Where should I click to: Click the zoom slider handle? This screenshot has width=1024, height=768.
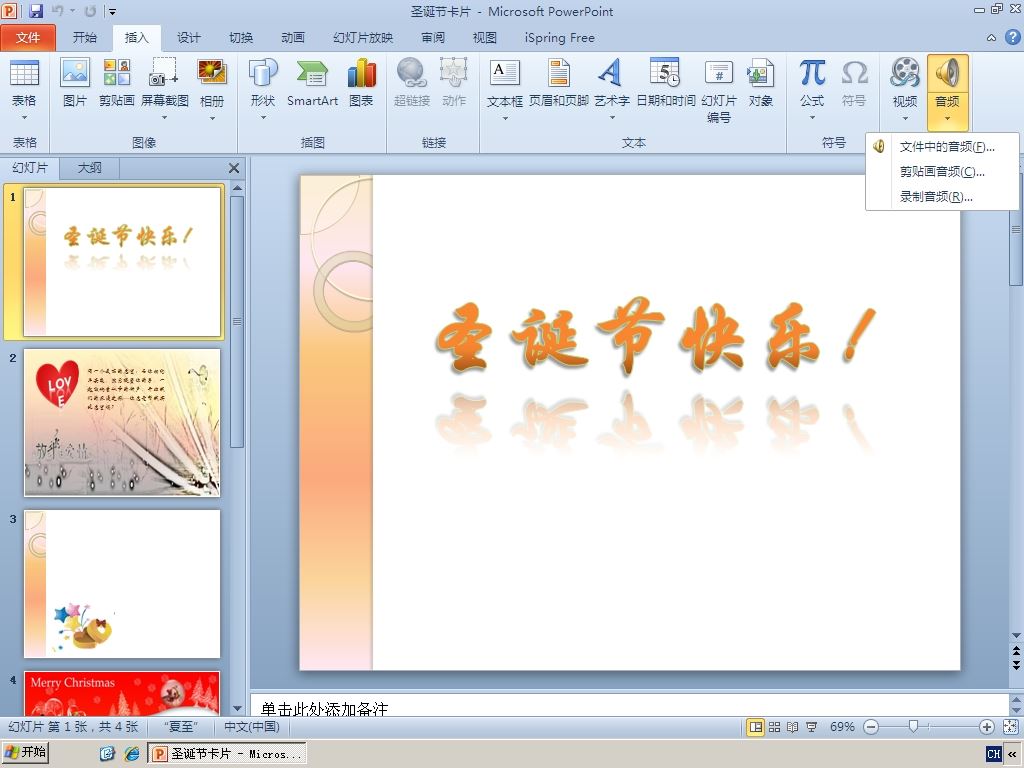(x=913, y=726)
